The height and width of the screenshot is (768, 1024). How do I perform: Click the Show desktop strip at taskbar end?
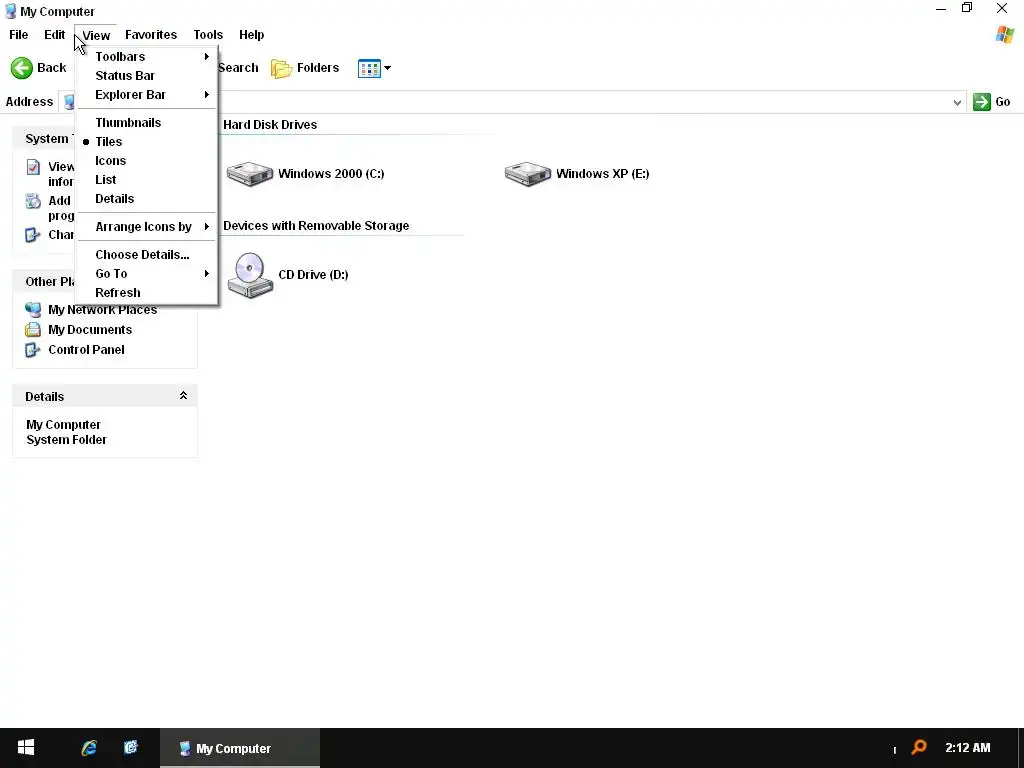[x=1021, y=748]
